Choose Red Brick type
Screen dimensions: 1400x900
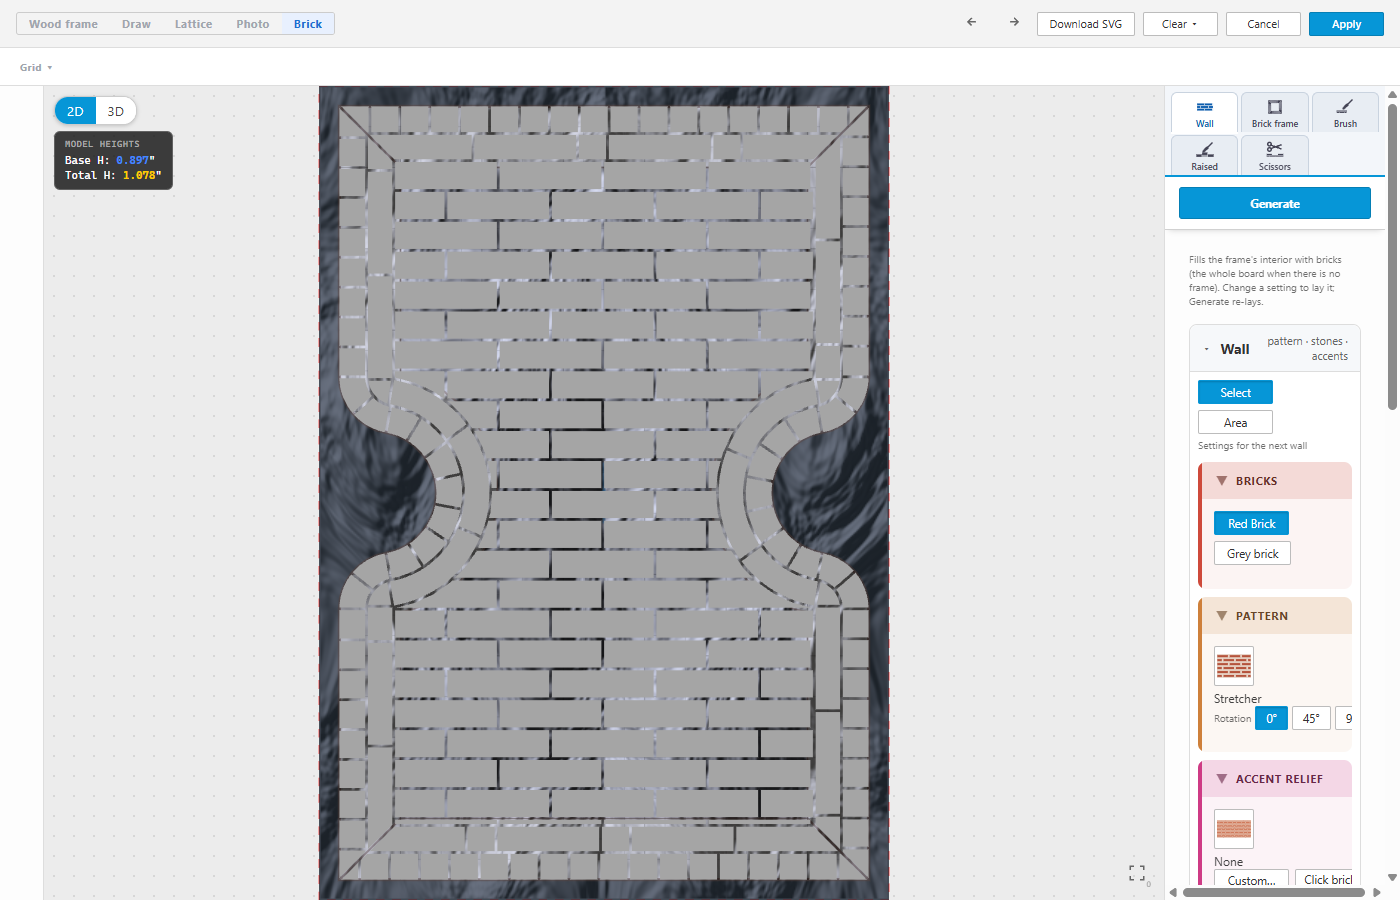tap(1252, 523)
